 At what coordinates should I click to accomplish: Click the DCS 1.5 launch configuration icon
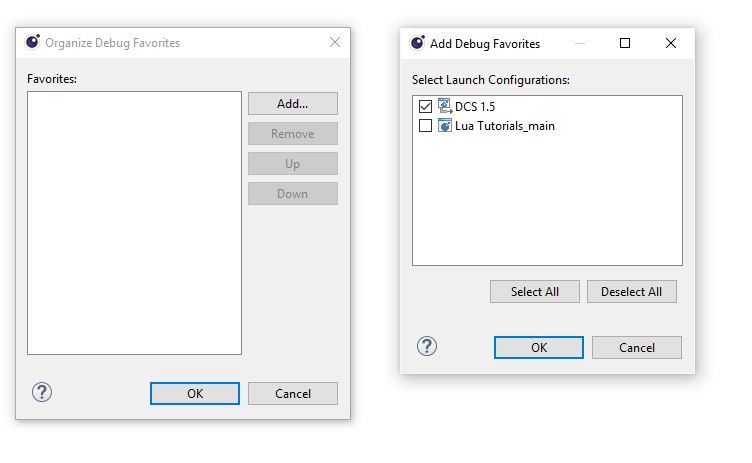445,106
